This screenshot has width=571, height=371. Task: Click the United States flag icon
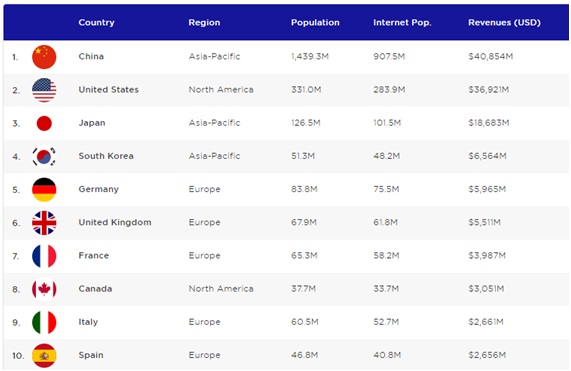tap(44, 90)
